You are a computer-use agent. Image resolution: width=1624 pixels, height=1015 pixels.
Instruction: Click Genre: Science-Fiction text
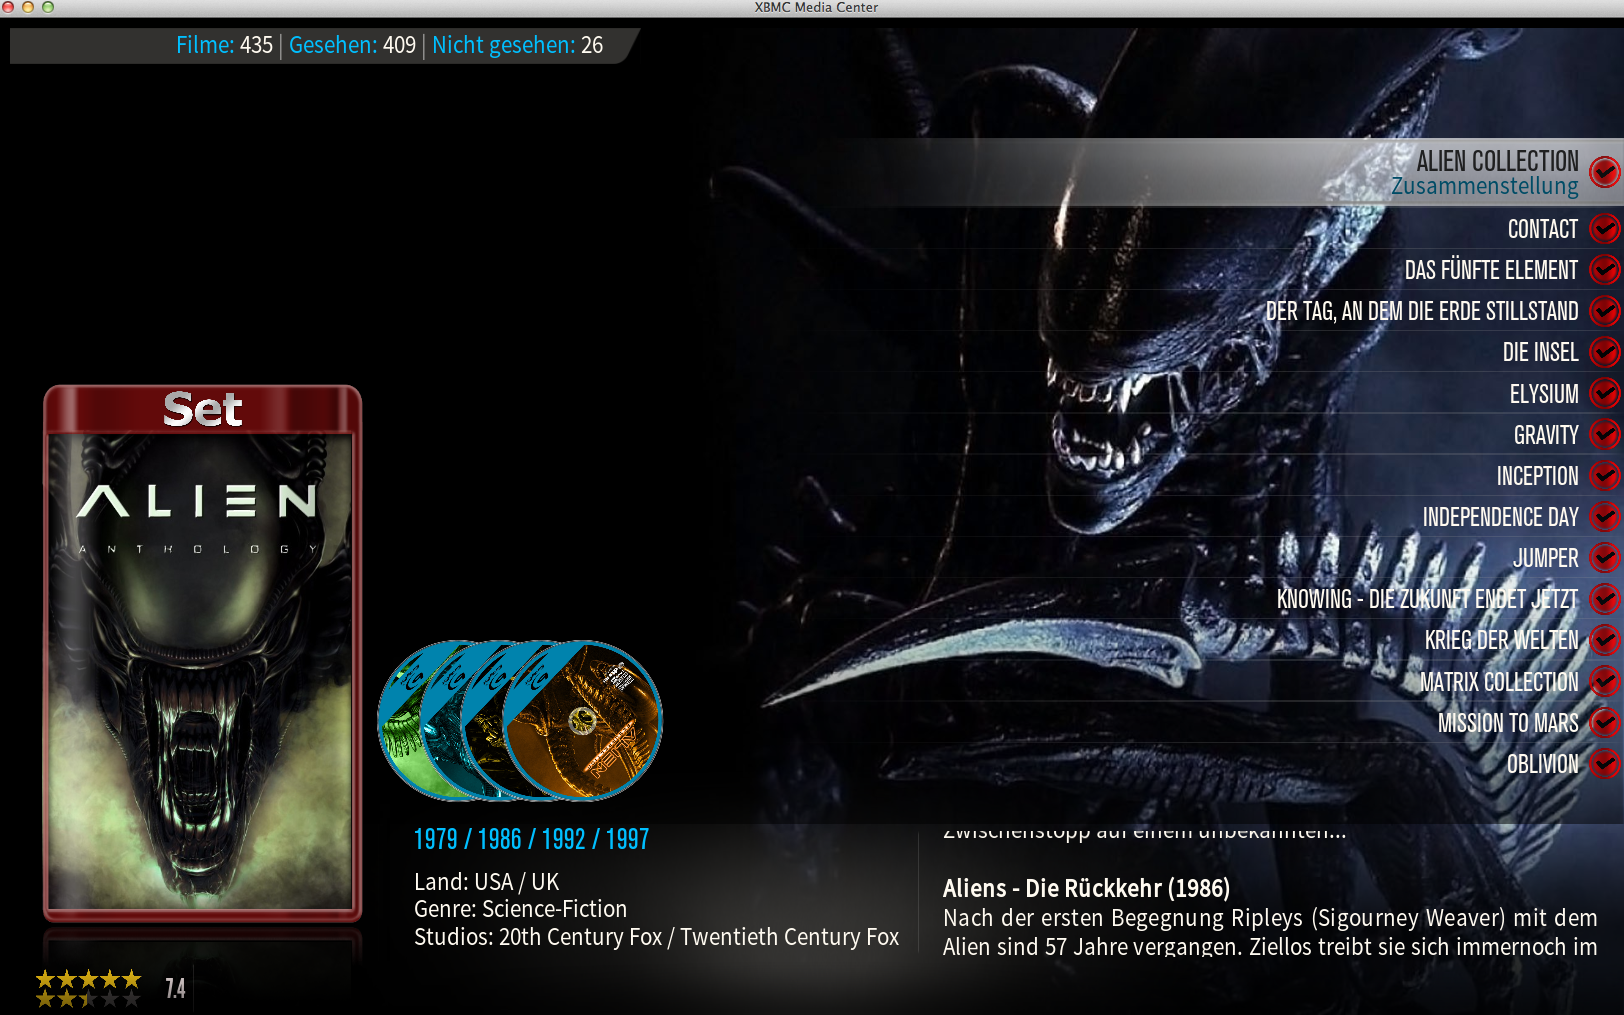520,909
